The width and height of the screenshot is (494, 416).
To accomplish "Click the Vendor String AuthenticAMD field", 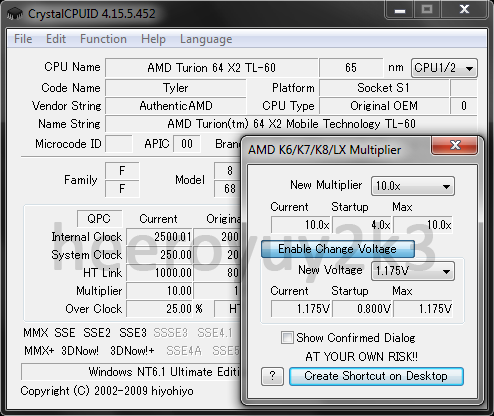I will click(176, 106).
